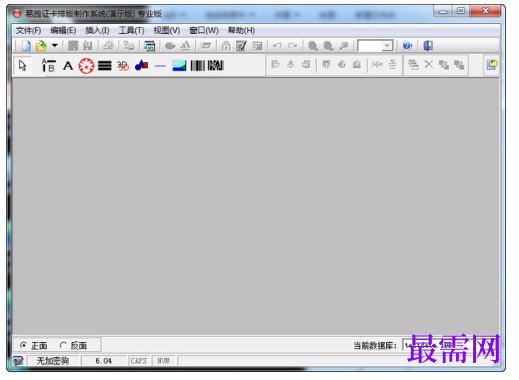Click the 无加密狗 status bar text
The height and width of the screenshot is (380, 519).
tap(53, 361)
